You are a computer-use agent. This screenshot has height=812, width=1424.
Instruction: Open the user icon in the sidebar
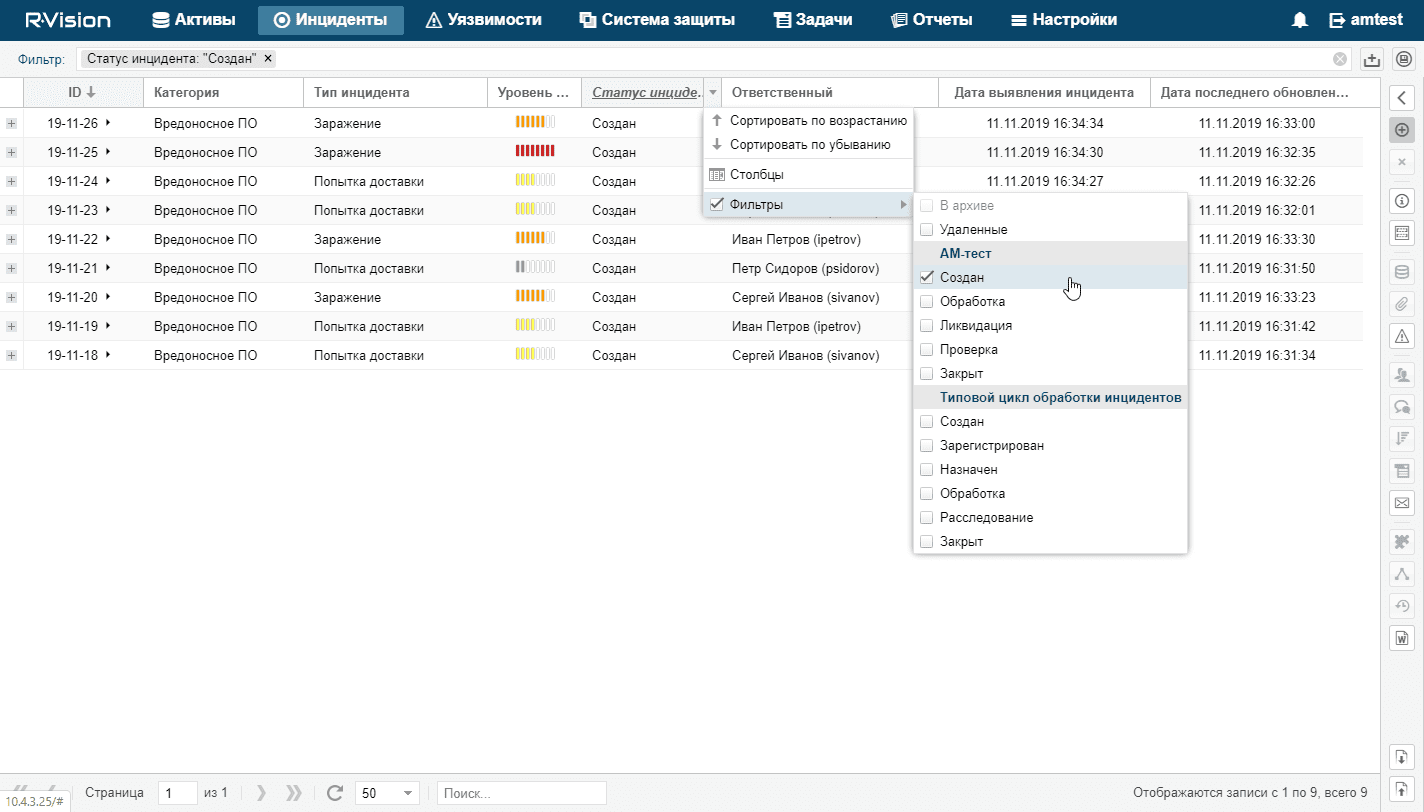[x=1402, y=375]
